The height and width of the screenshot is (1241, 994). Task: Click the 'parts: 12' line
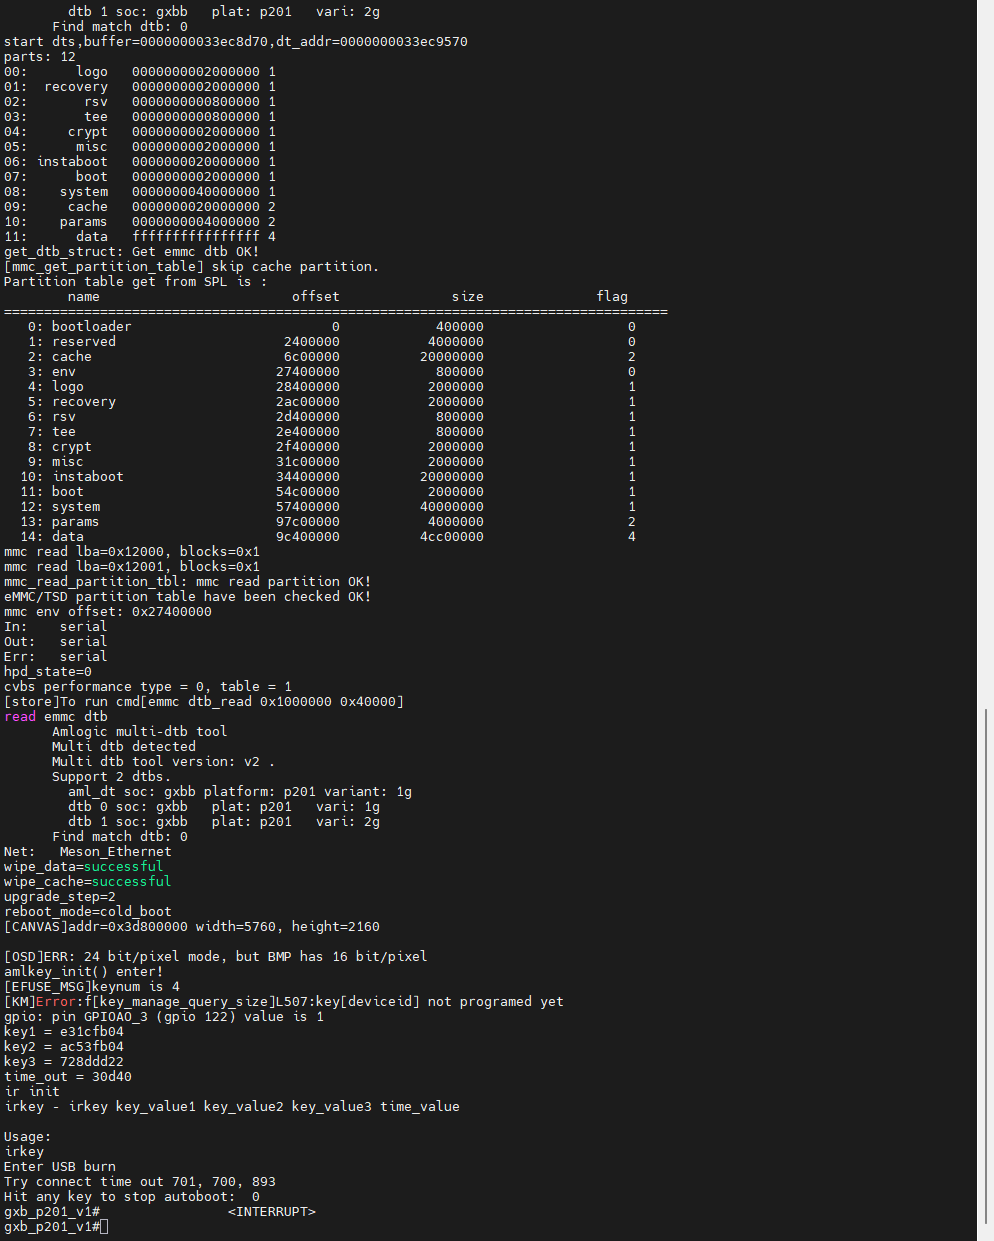pos(40,57)
